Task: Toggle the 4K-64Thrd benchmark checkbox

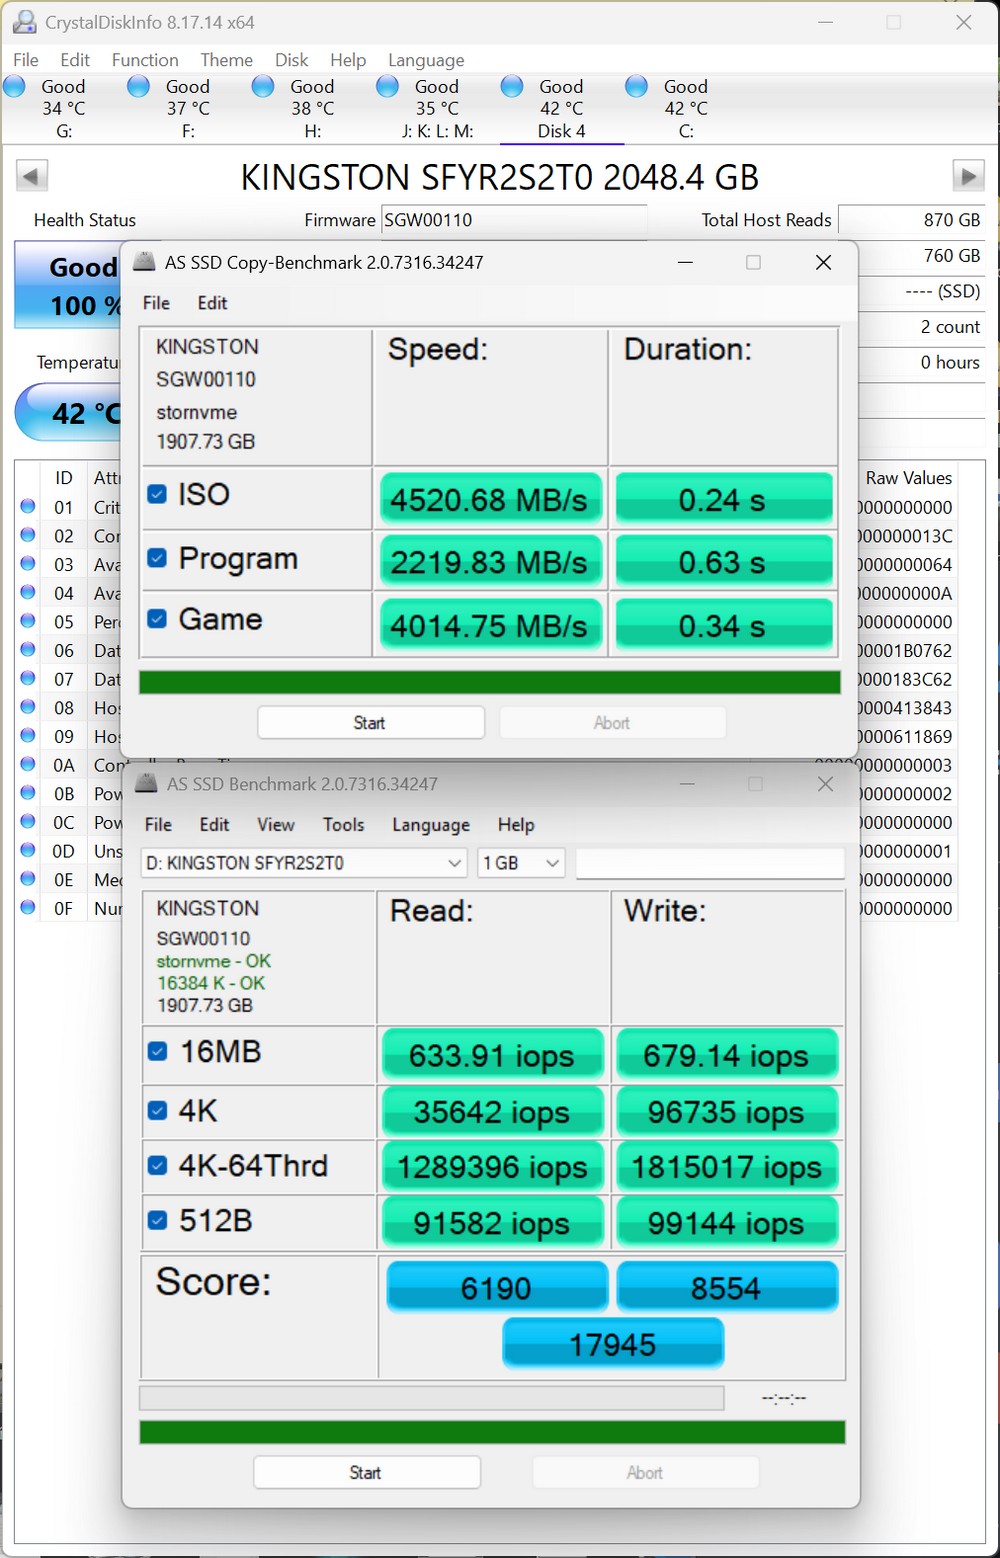Action: [x=157, y=1165]
